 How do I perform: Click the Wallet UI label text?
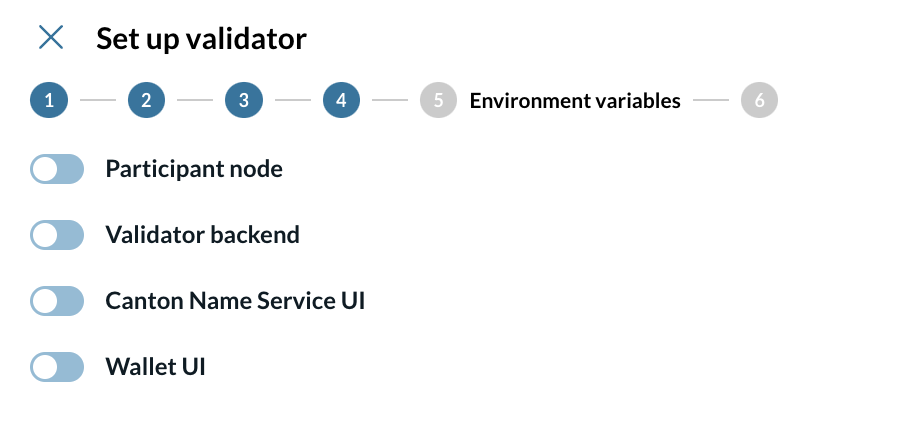point(155,367)
